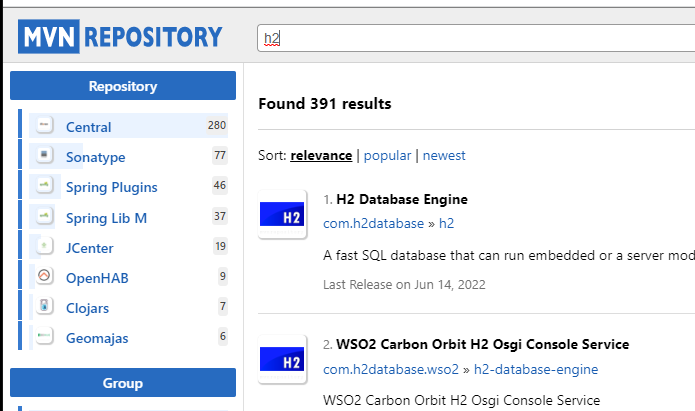Filter results by Clojars link
This screenshot has width=695, height=411.
click(x=87, y=308)
